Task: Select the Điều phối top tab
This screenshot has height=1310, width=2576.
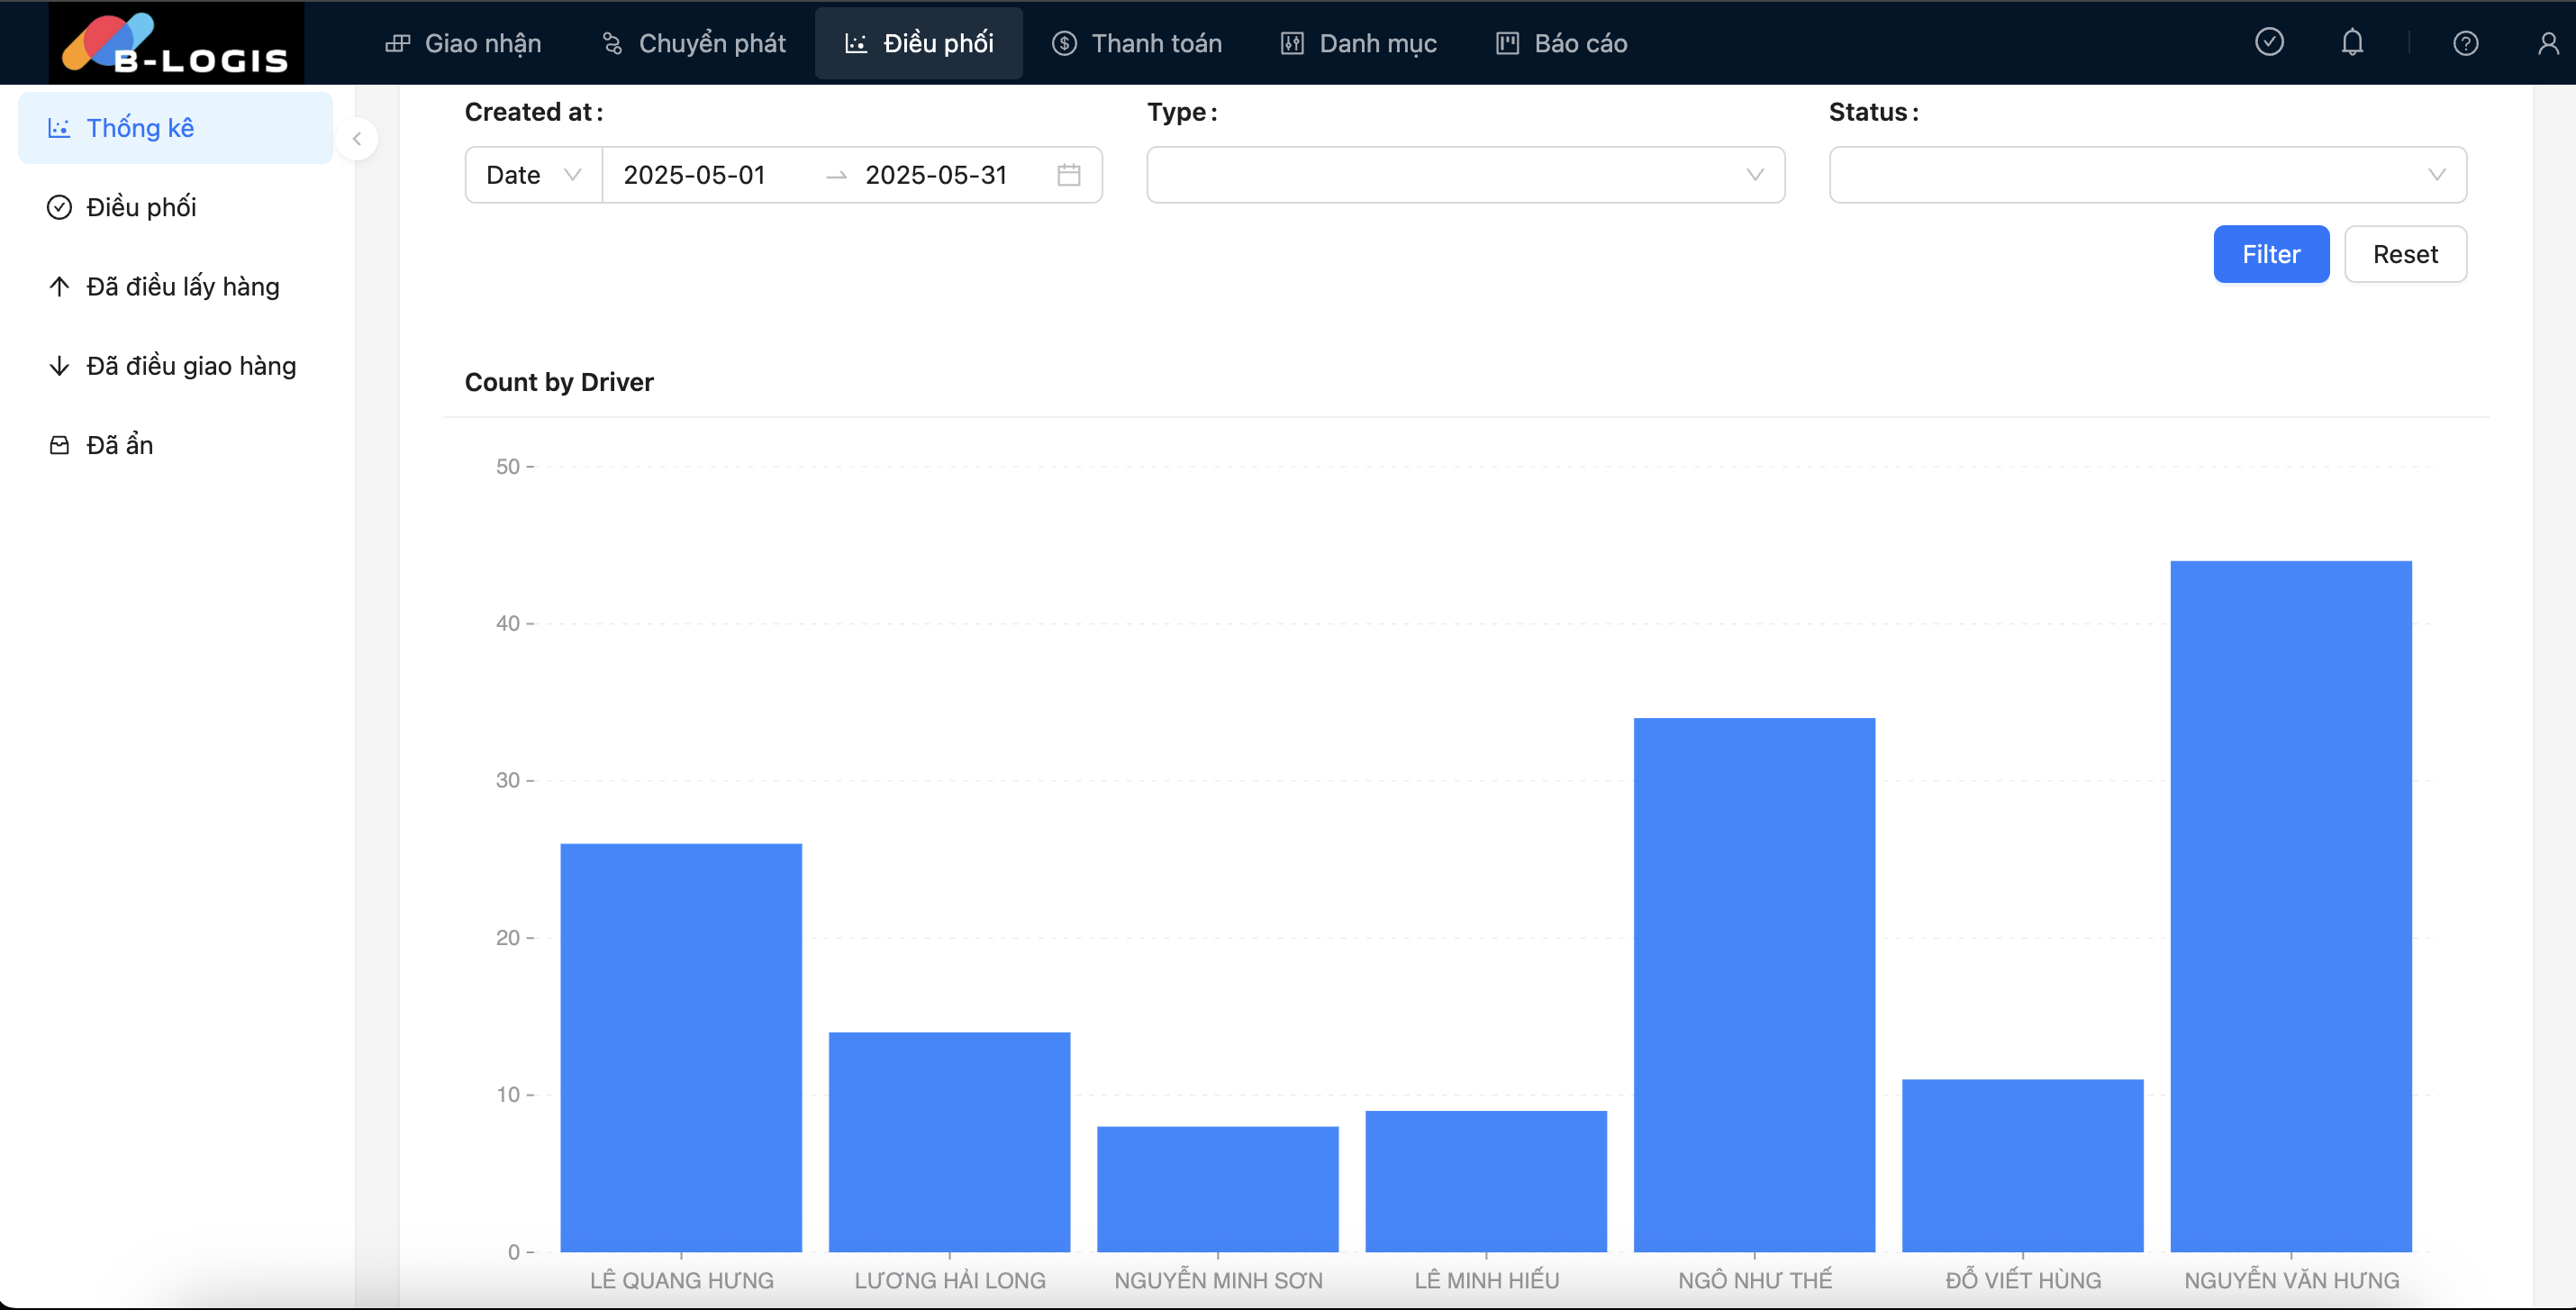Action: (918, 43)
